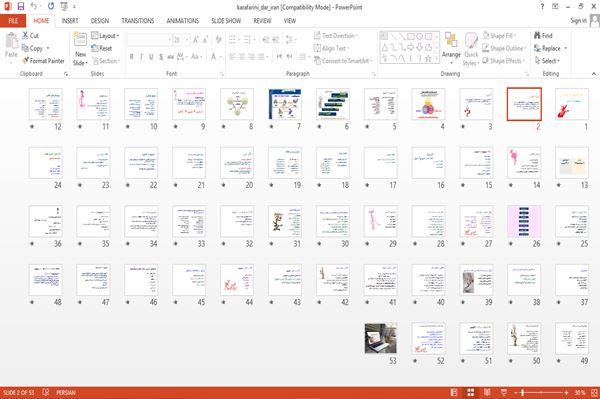
Task: Click Convert to SmartArt button
Action: [343, 60]
